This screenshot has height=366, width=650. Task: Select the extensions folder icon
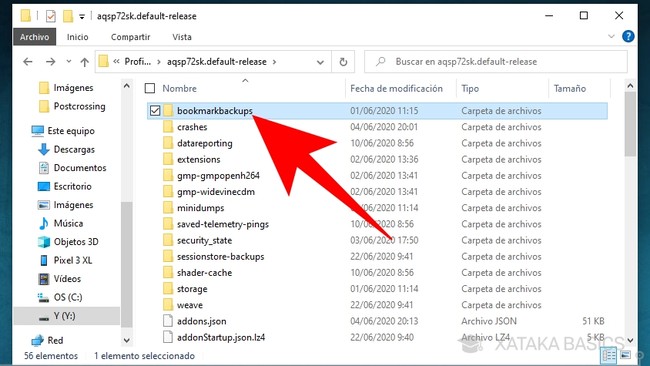(168, 159)
